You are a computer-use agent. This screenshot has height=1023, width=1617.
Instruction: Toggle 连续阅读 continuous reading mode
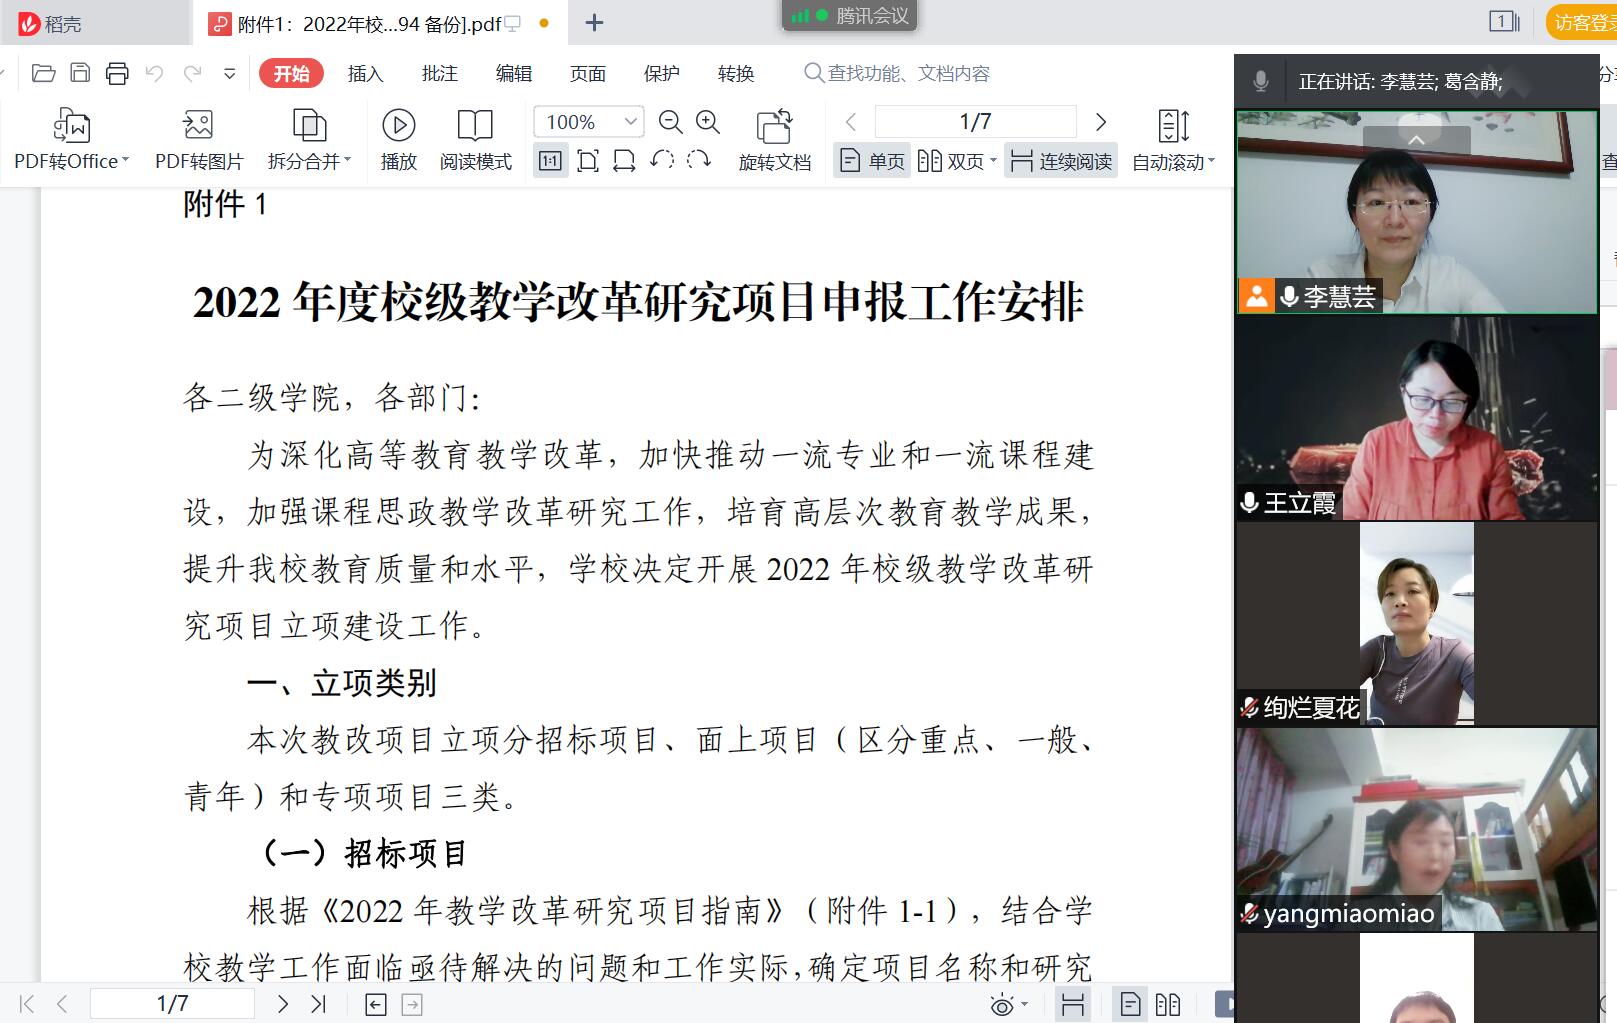pos(1061,161)
